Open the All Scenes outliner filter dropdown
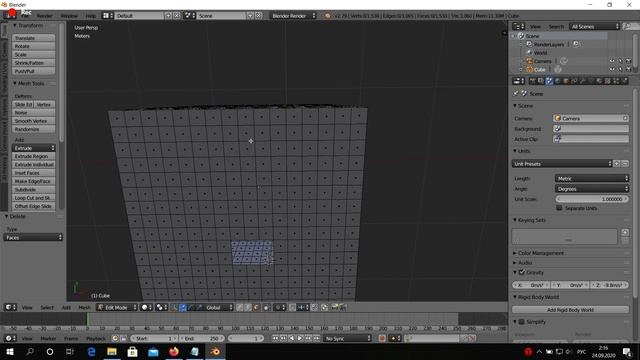Image resolution: width=640 pixels, height=360 pixels. (594, 27)
